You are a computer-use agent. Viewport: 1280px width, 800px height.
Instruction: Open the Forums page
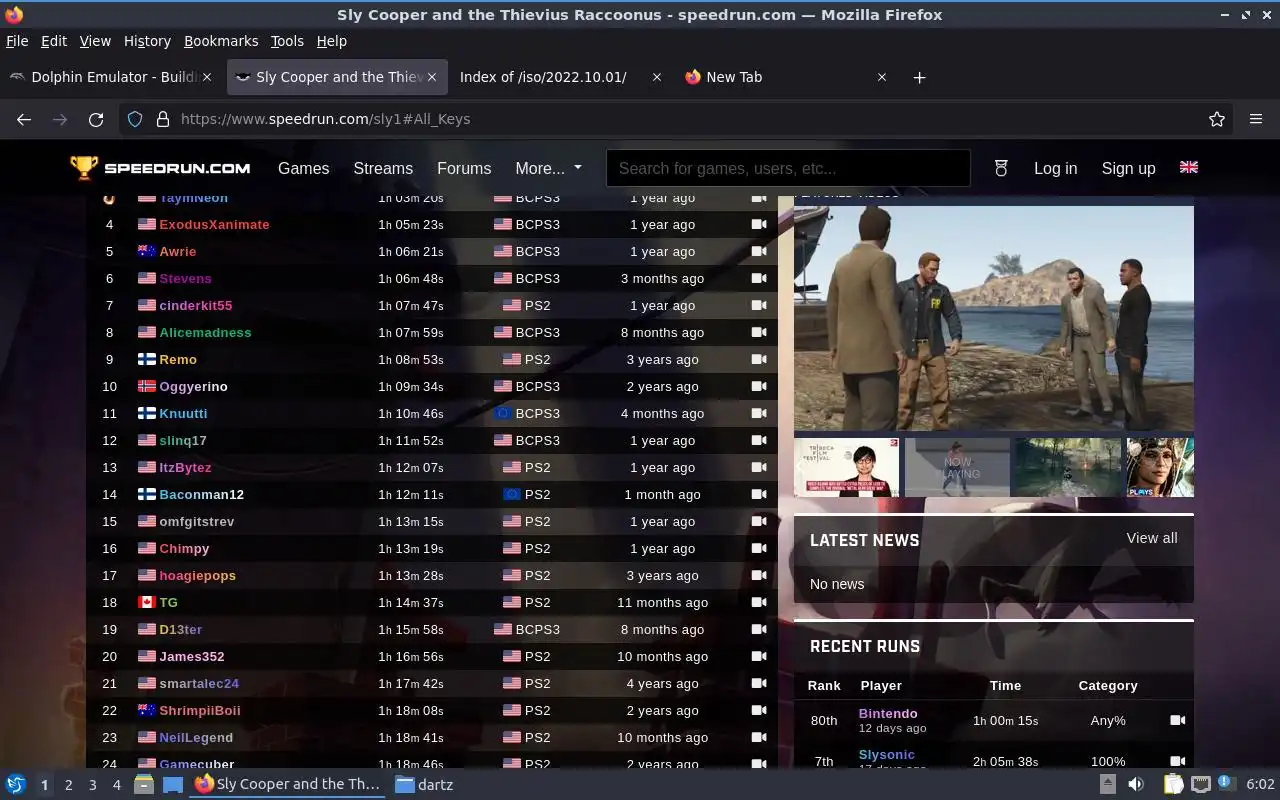tap(464, 168)
